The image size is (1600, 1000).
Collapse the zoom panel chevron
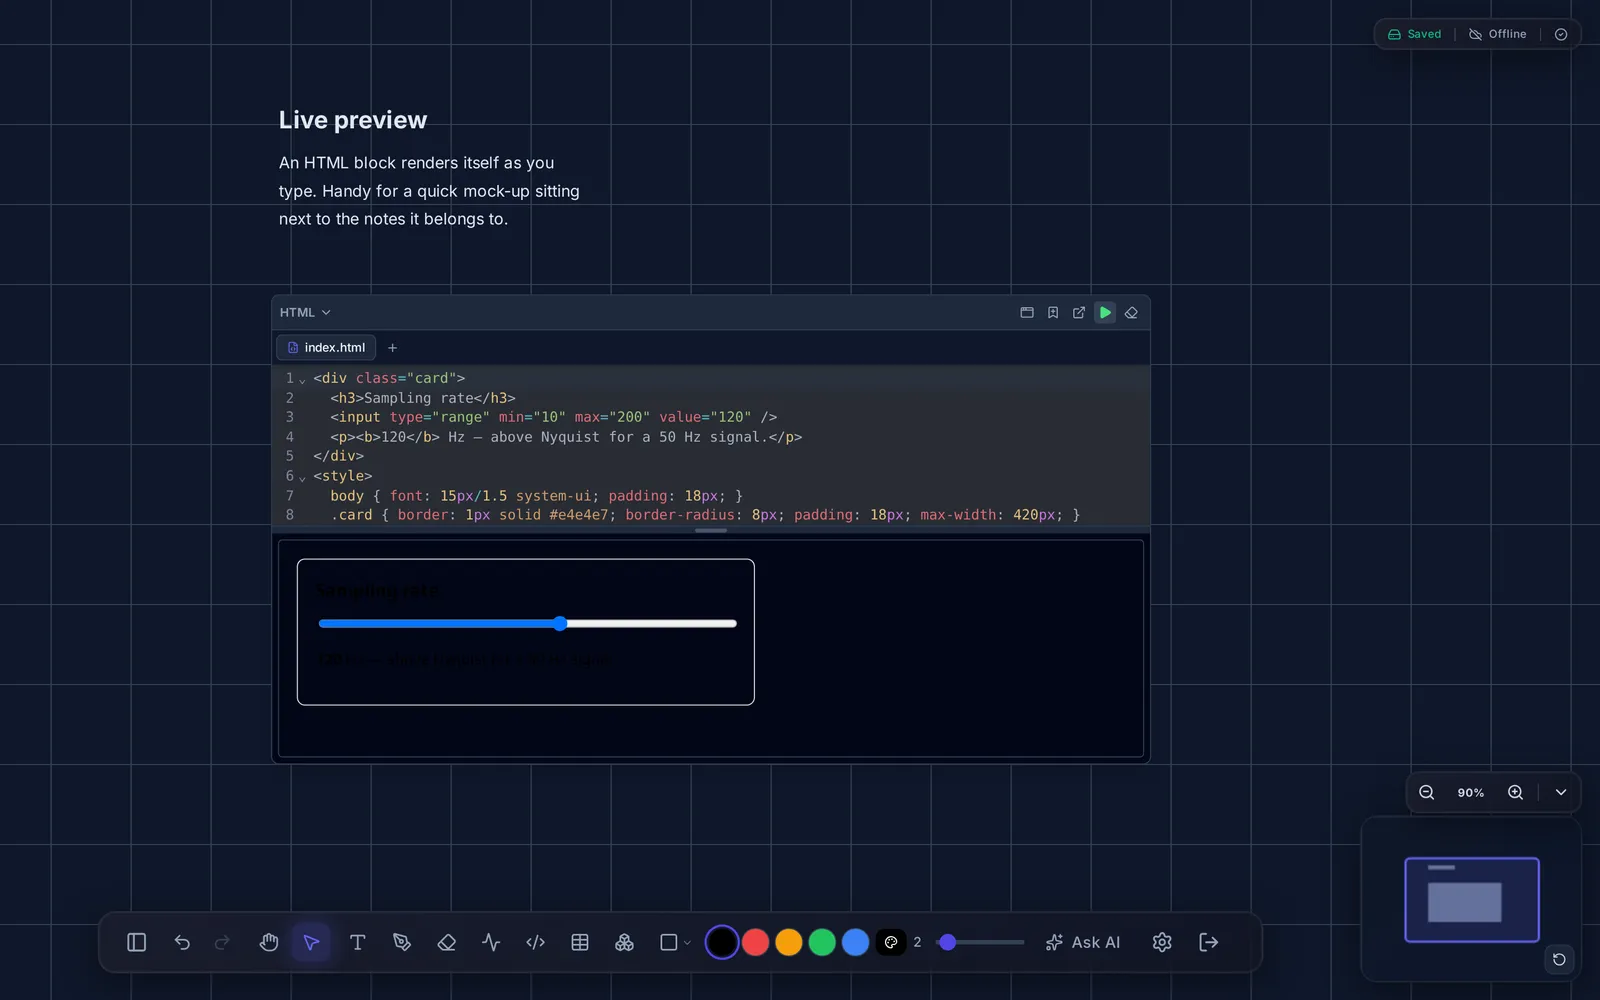pos(1561,792)
